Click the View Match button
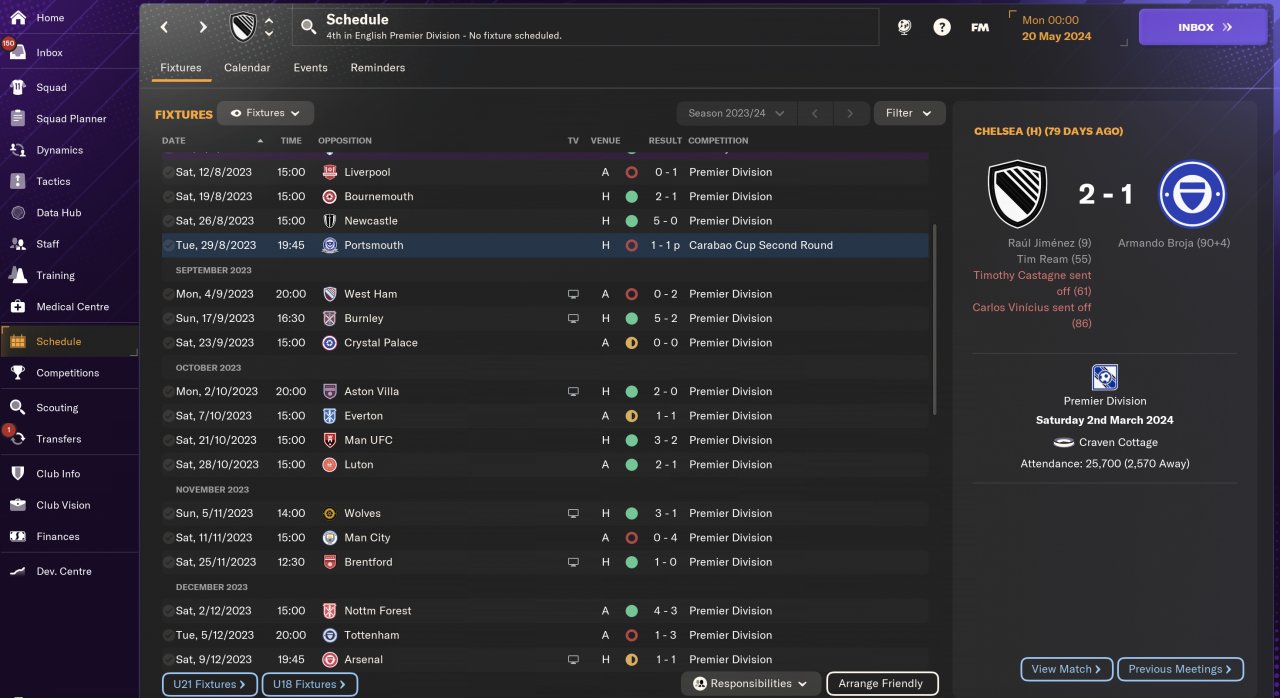The image size is (1280, 698). click(1066, 669)
